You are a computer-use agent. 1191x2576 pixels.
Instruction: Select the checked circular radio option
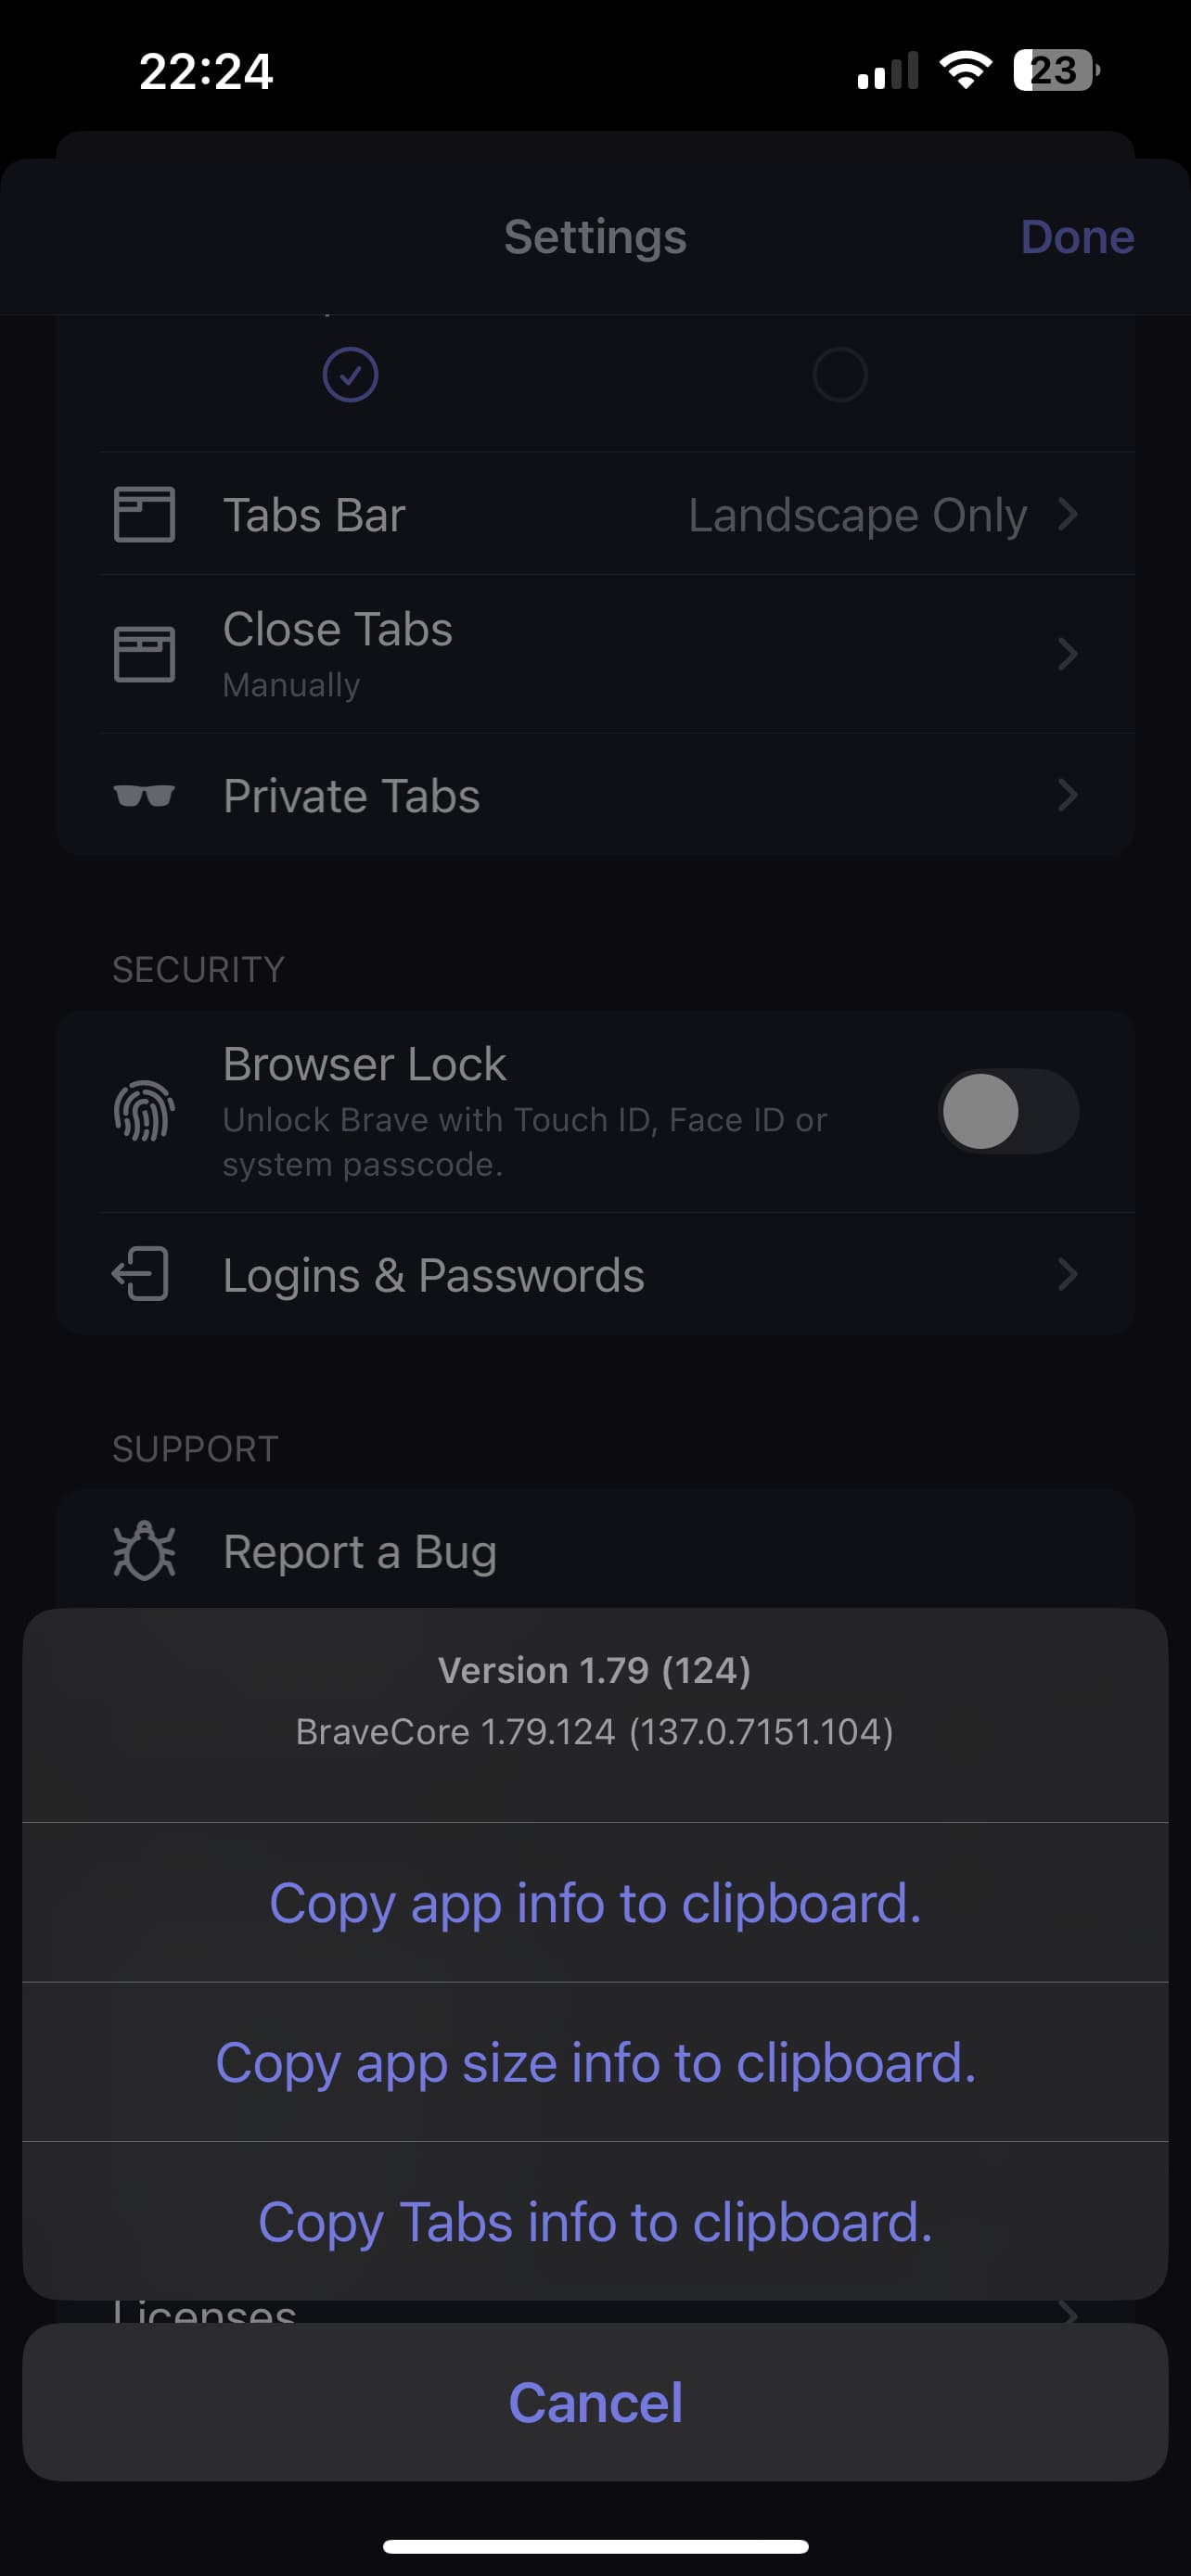350,375
